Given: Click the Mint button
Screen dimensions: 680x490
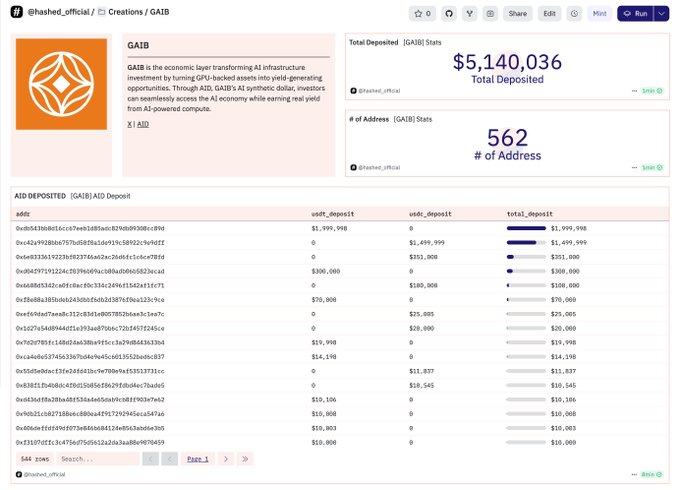Looking at the screenshot, I should click(x=598, y=14).
